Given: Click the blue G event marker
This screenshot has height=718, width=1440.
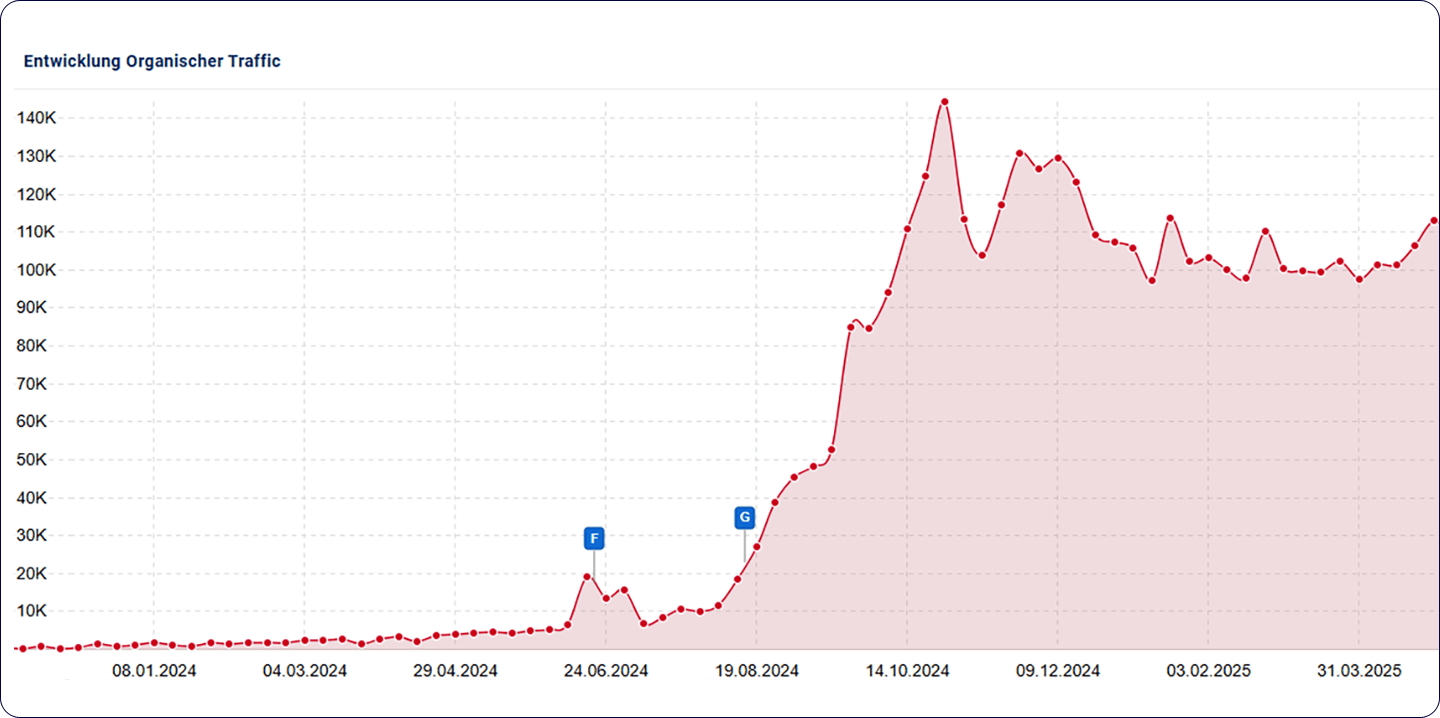Looking at the screenshot, I should [x=744, y=517].
